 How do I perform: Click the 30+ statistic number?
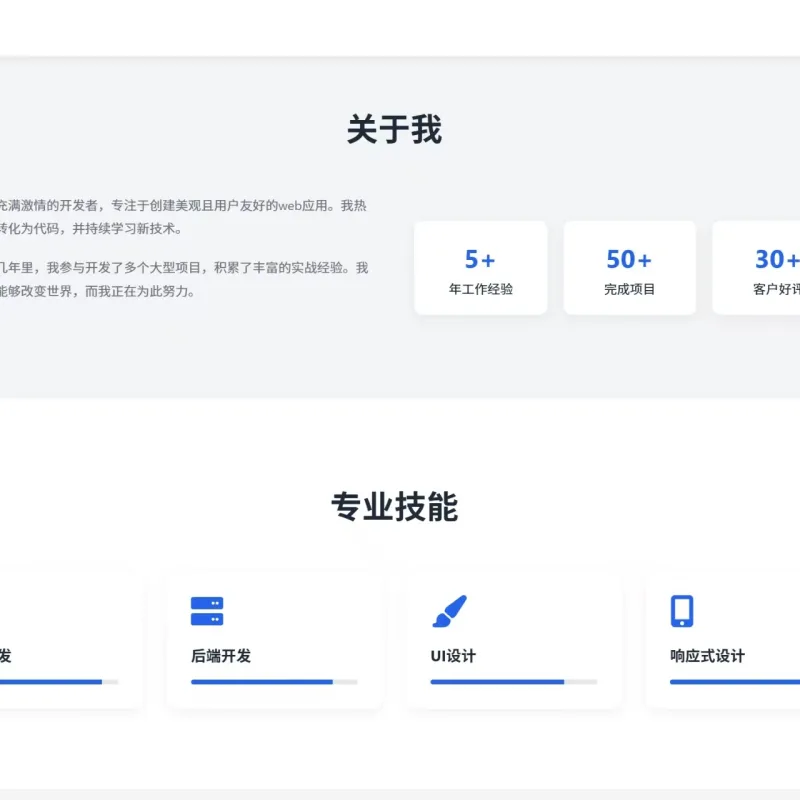777,259
